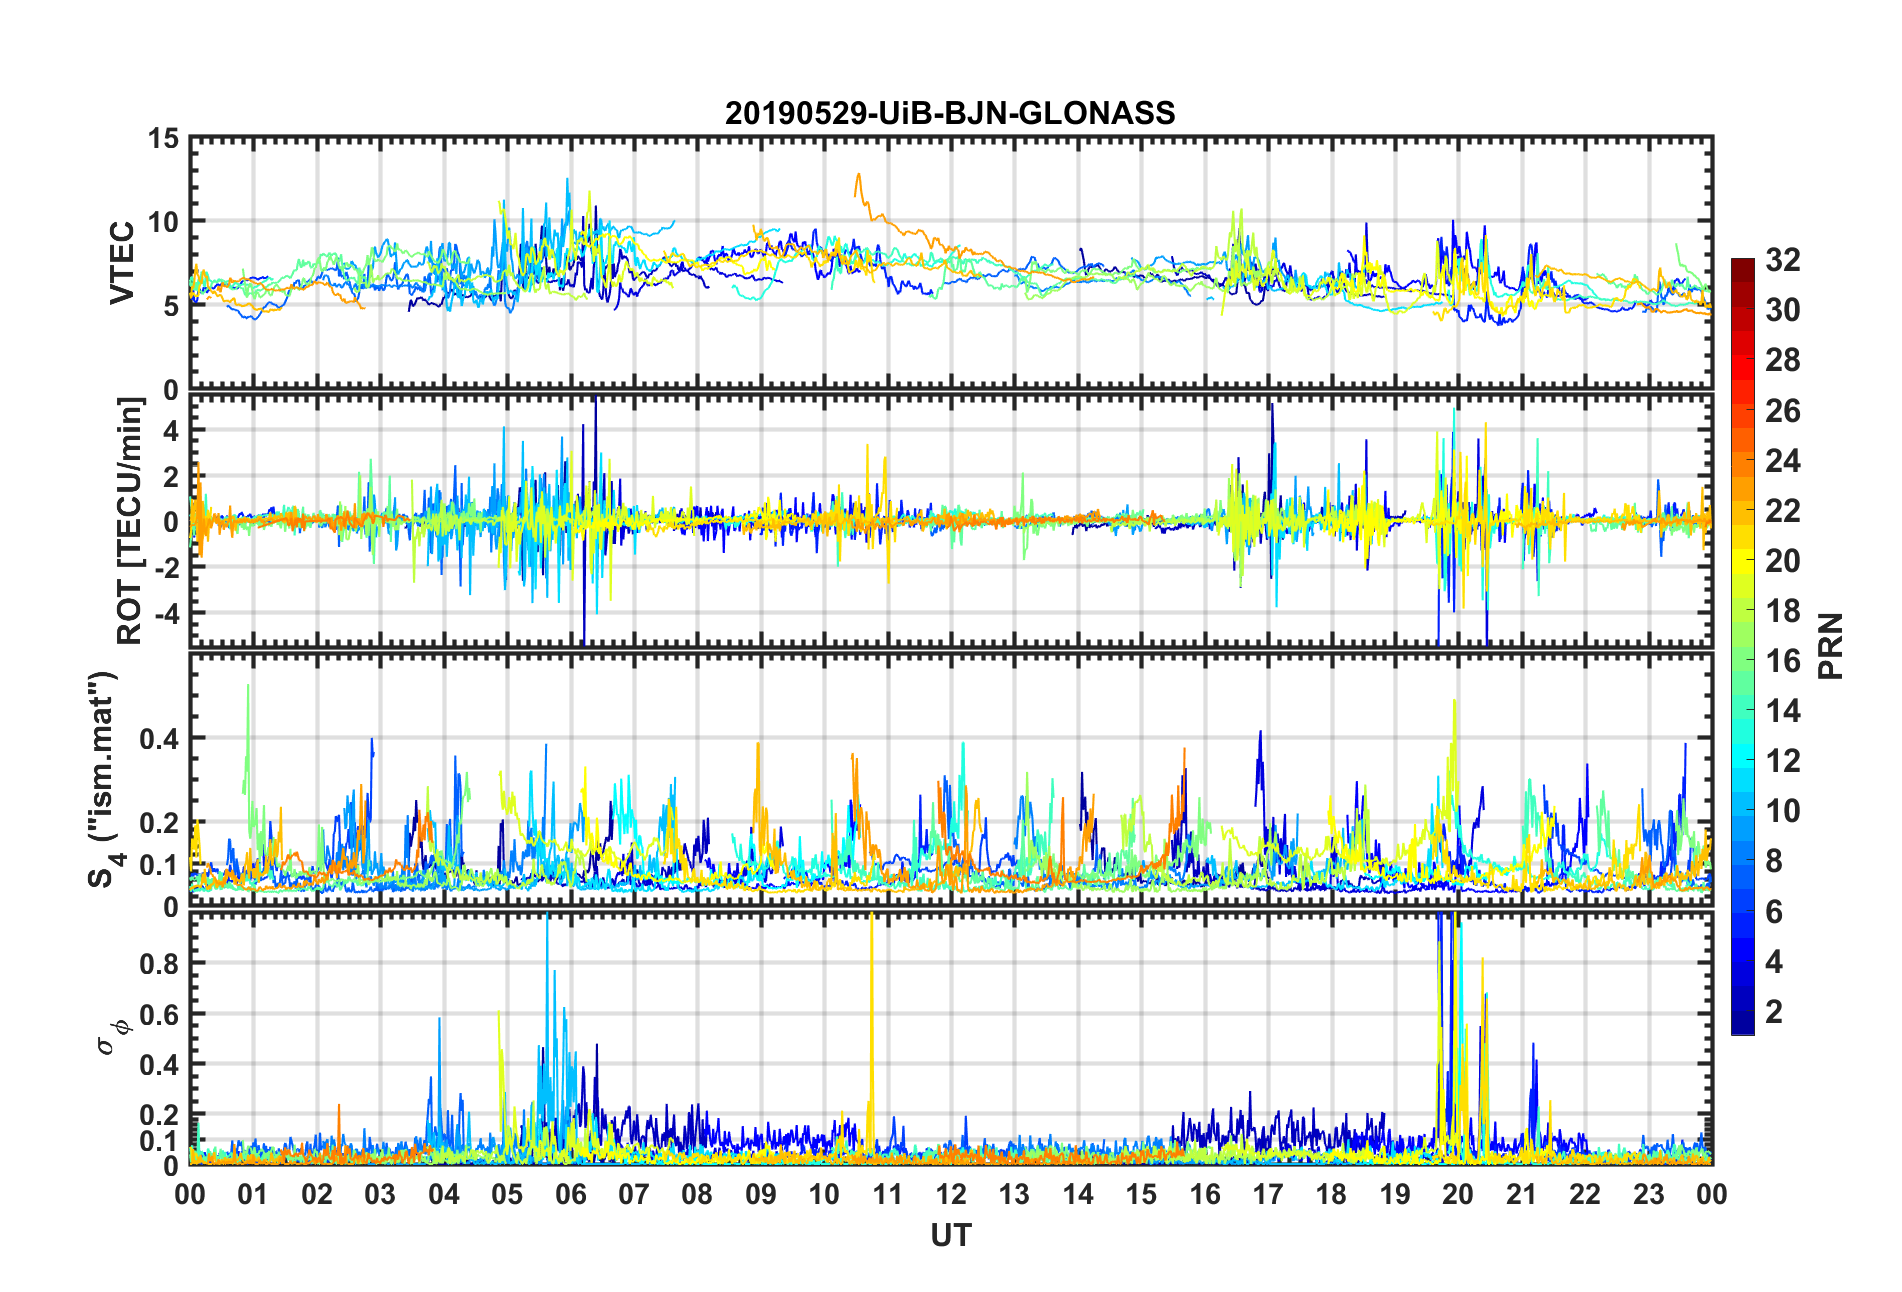Screen dimensions: 1902x1292
Task: Click PRN colorbar tick label 2
Action: point(1774,1011)
